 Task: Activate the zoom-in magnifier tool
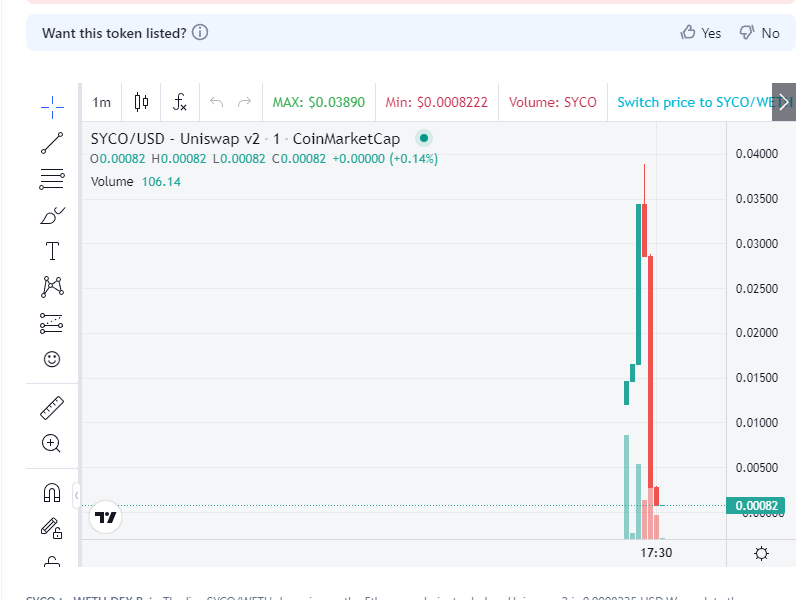click(x=51, y=443)
